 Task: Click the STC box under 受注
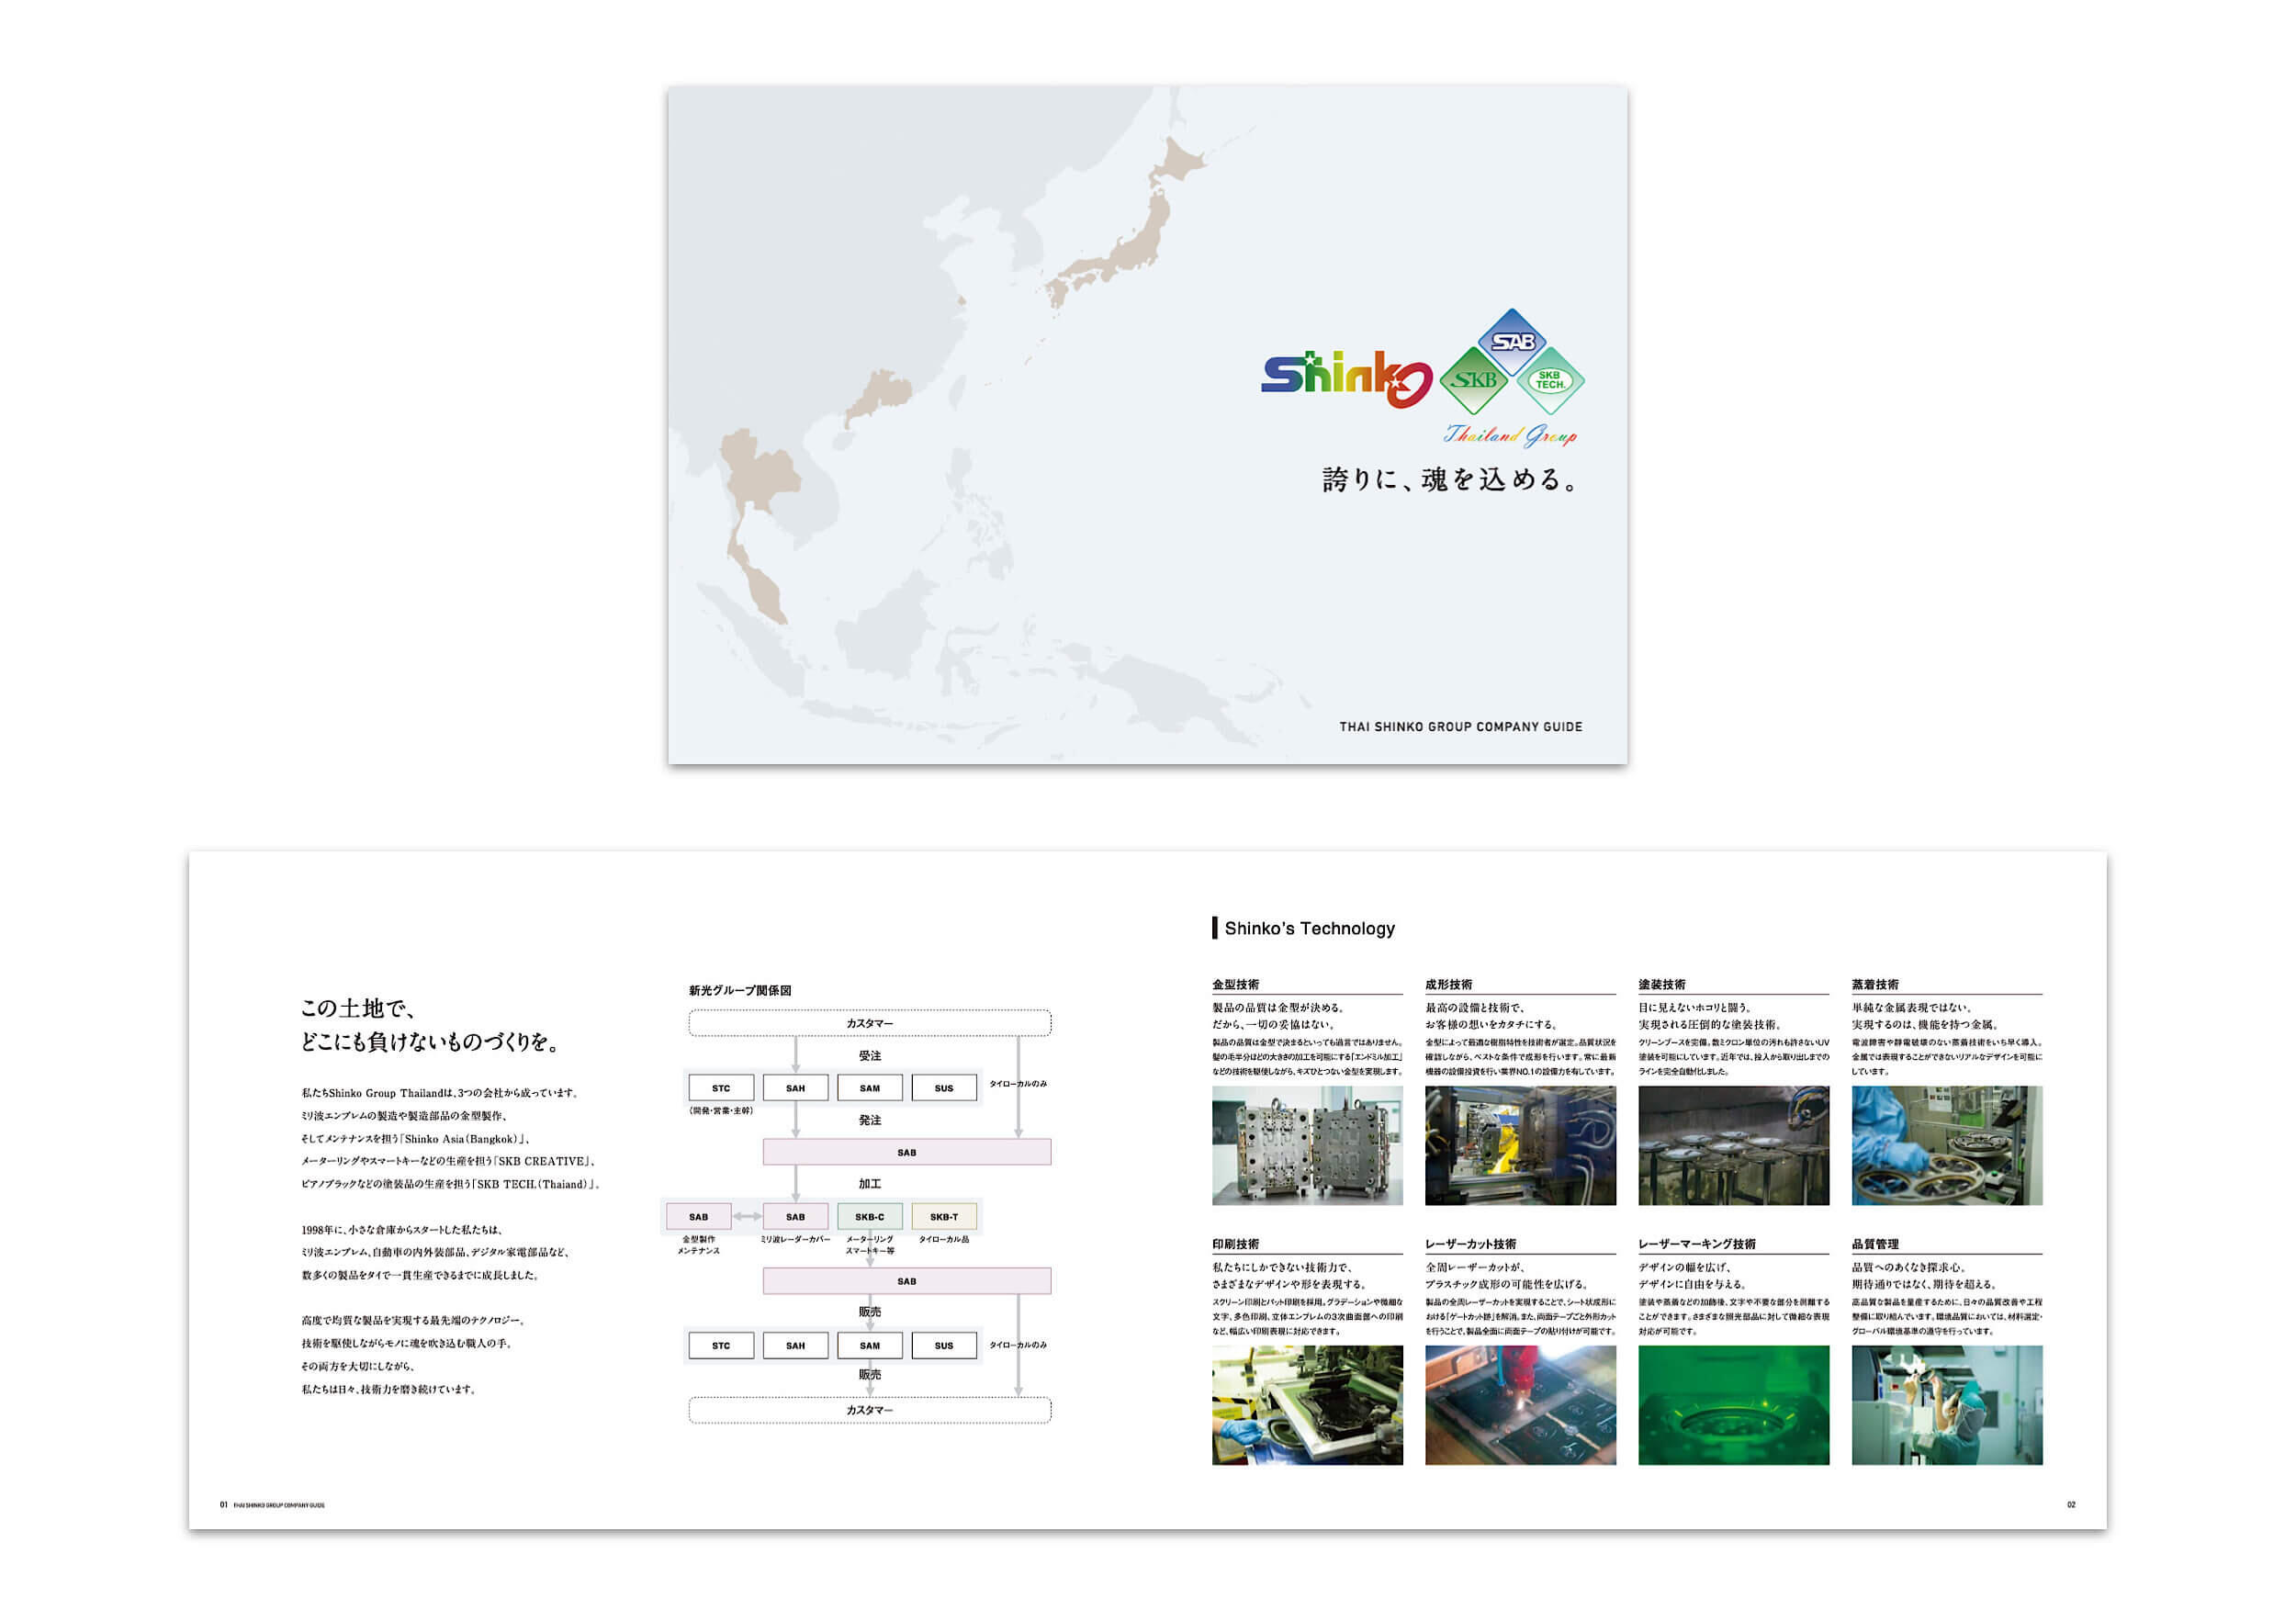721,1088
